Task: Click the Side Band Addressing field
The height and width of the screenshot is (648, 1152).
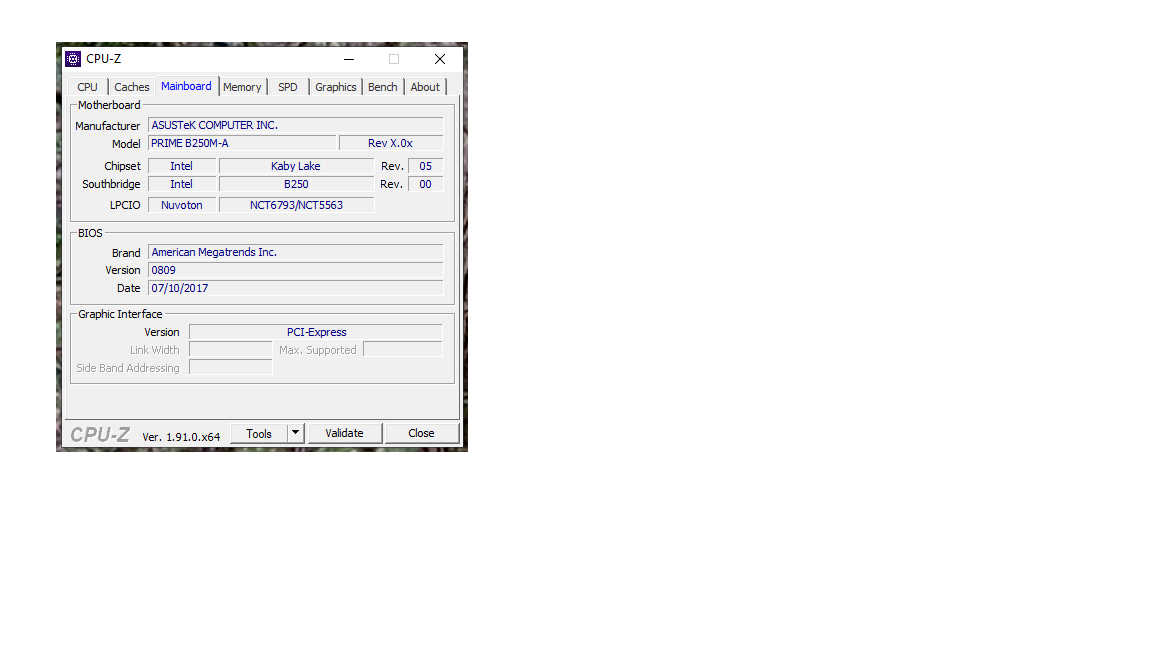Action: pos(231,367)
